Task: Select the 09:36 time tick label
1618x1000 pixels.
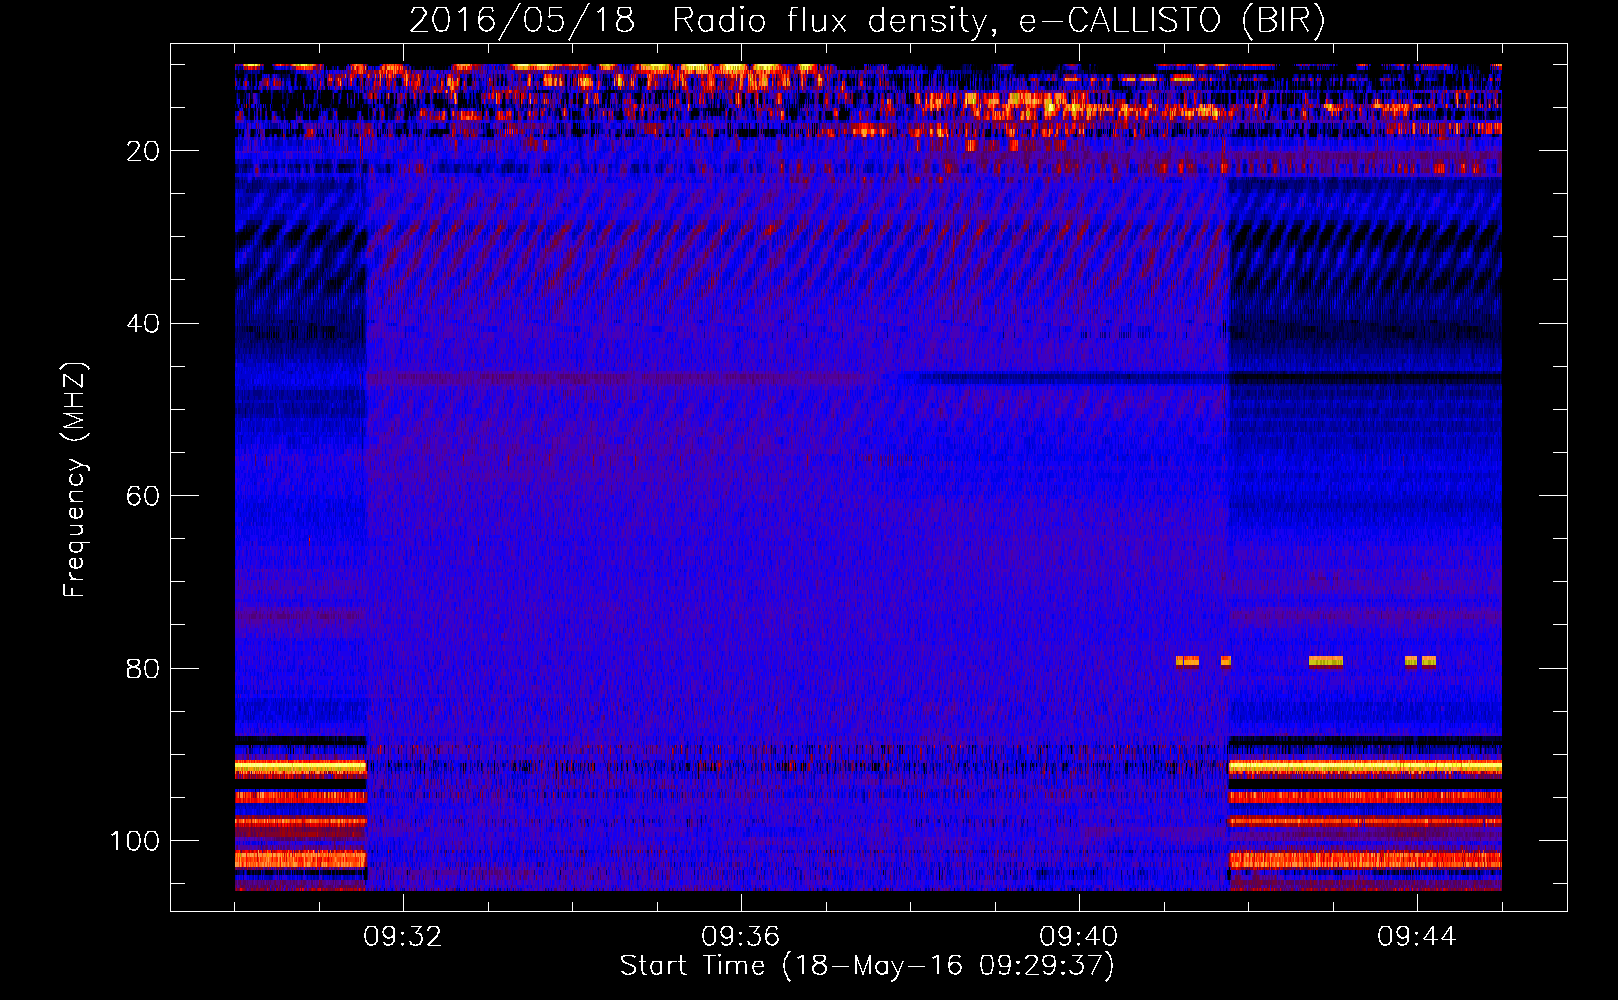Action: tap(740, 936)
